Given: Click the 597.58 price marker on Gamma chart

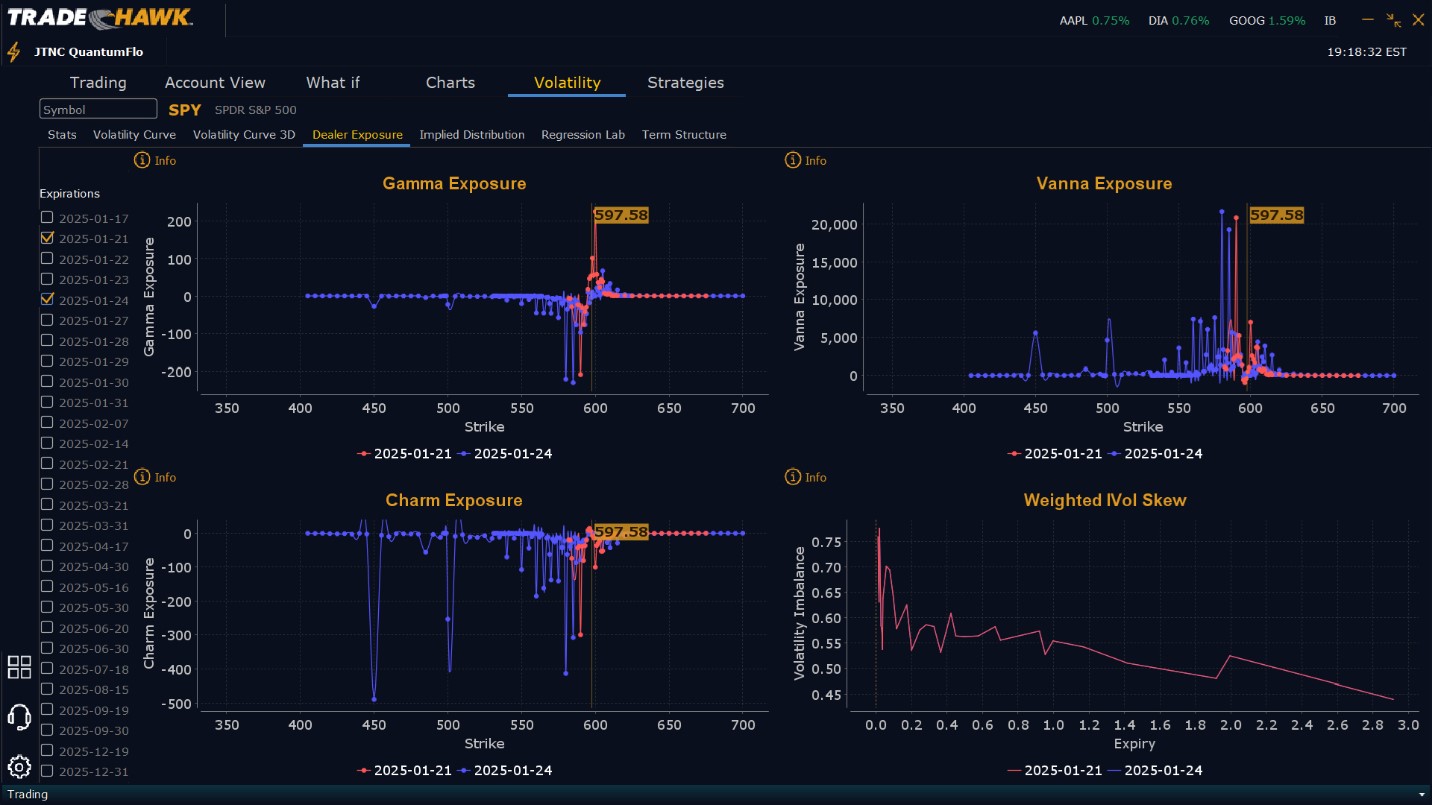Looking at the screenshot, I should [x=621, y=215].
